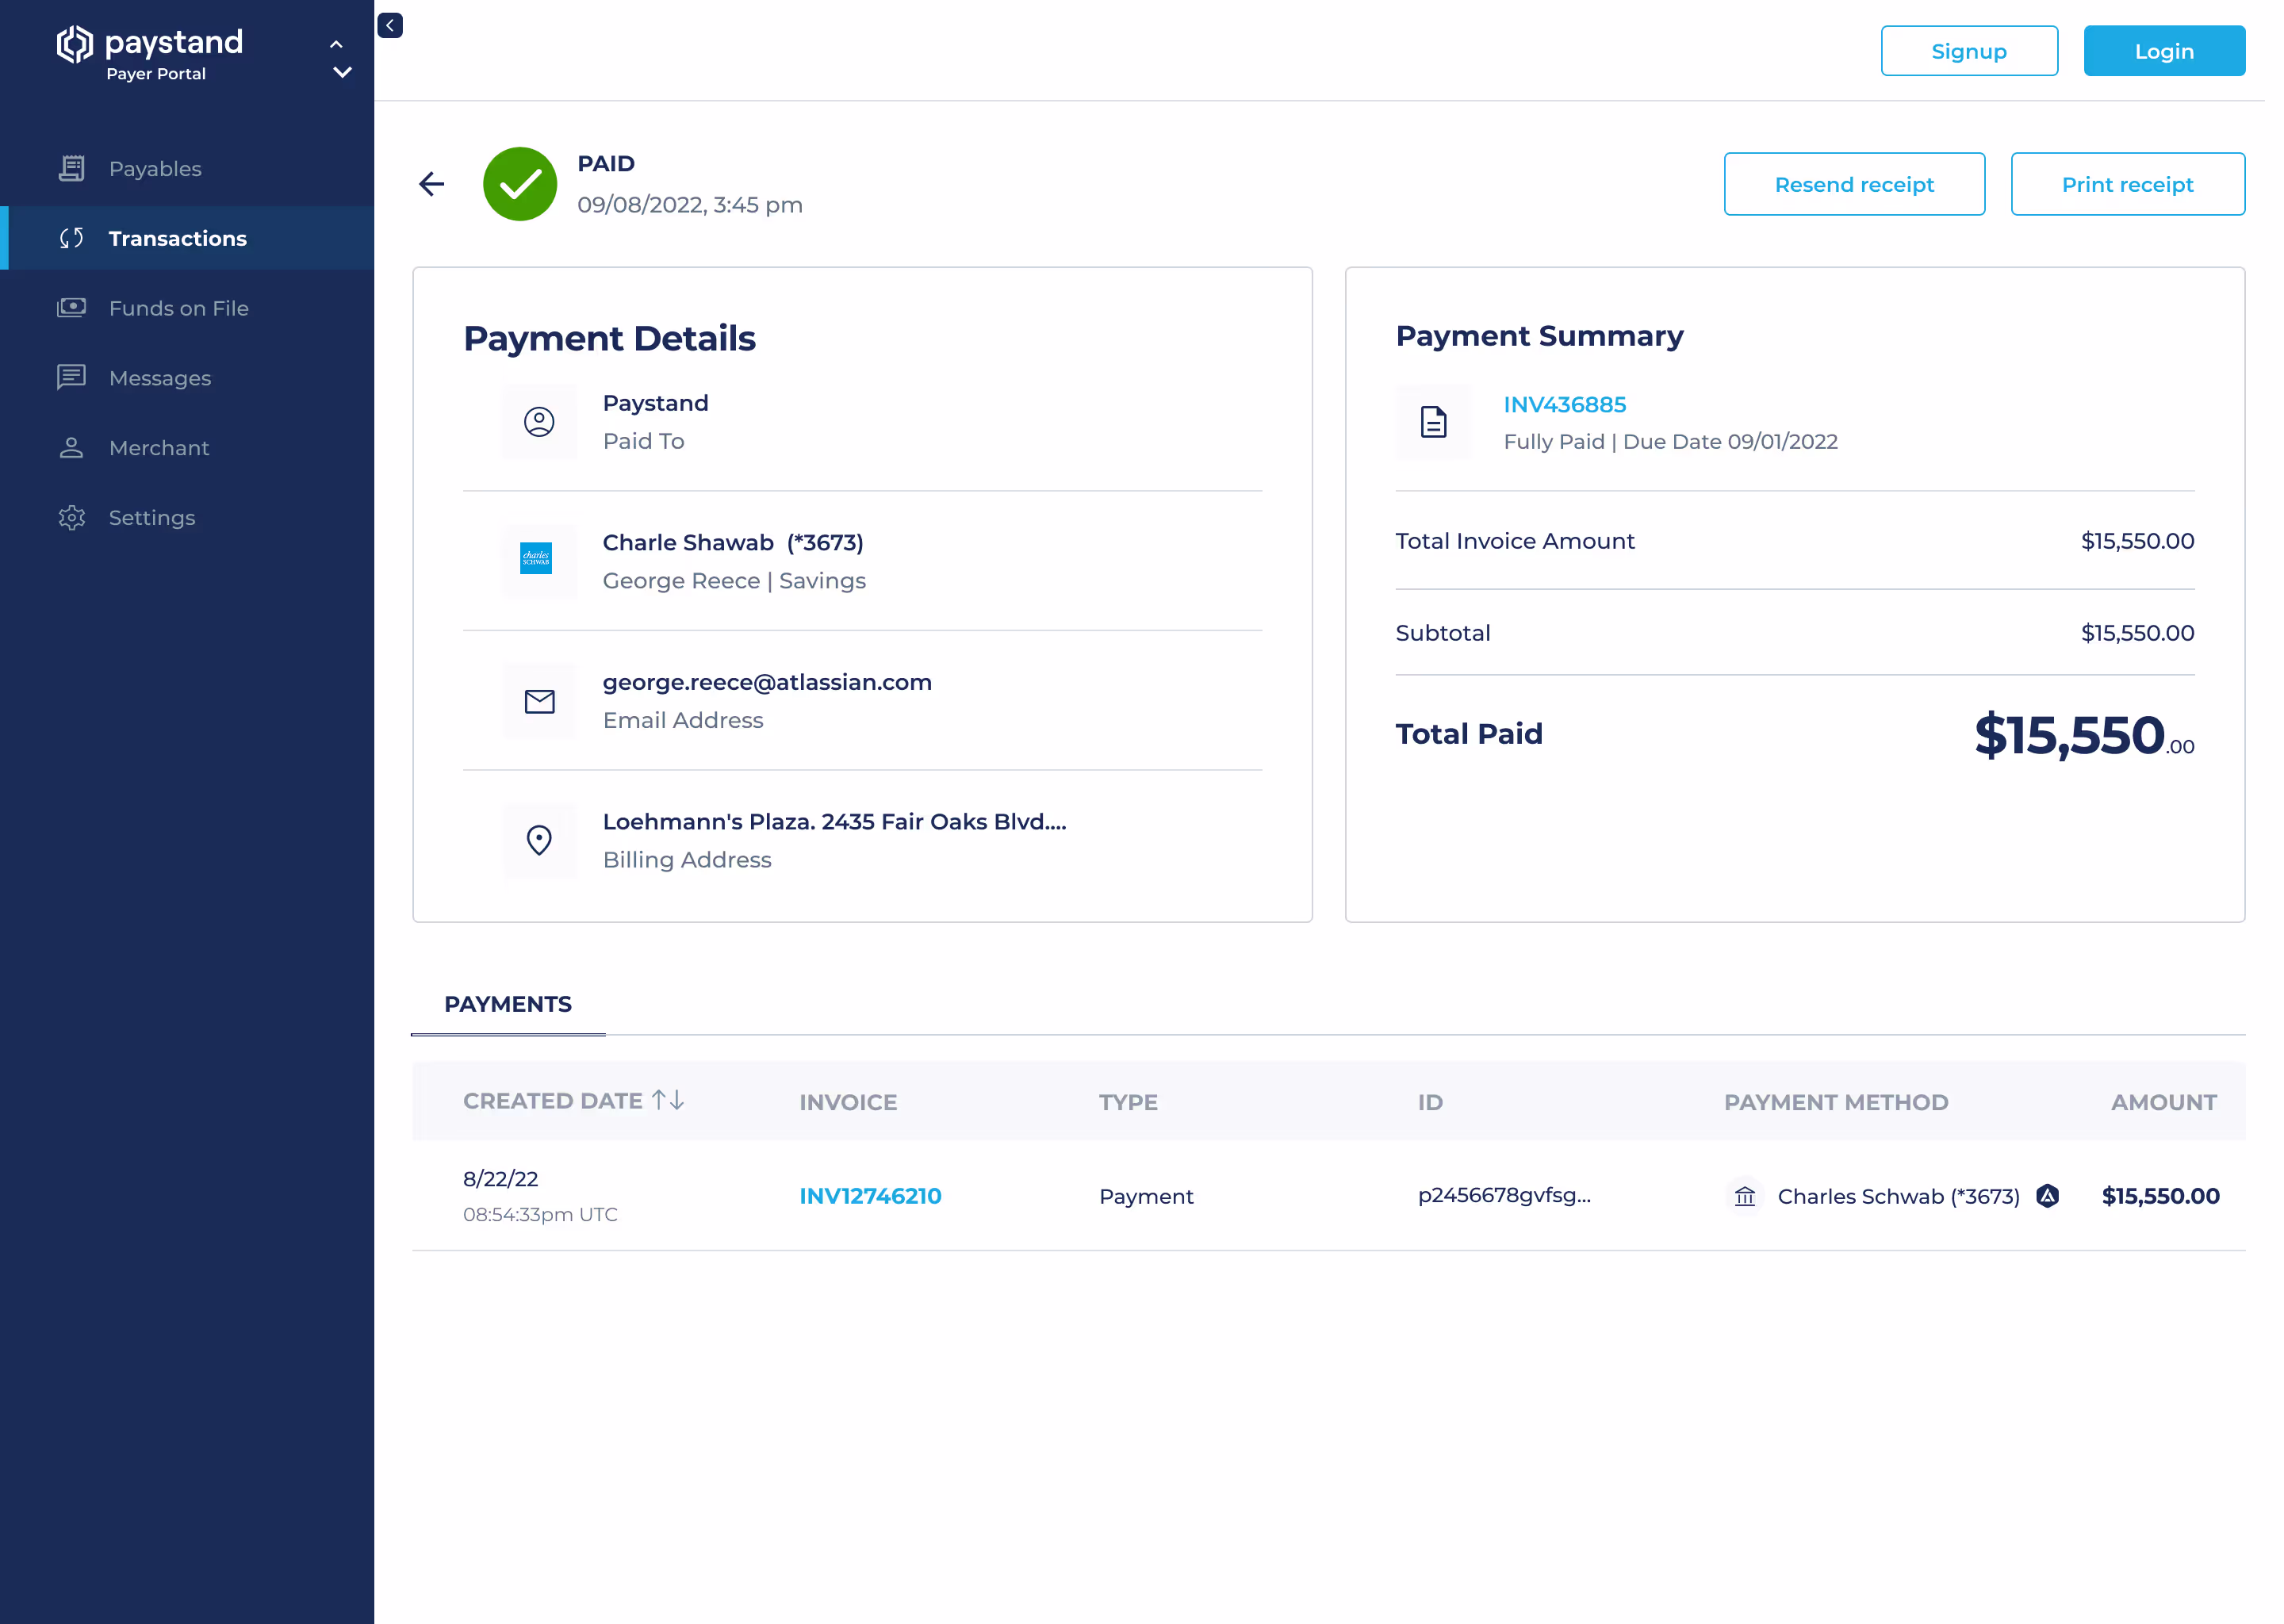The image size is (2284, 1624).
Task: Click the Loehmann's Plaza billing address text
Action: coord(834,822)
